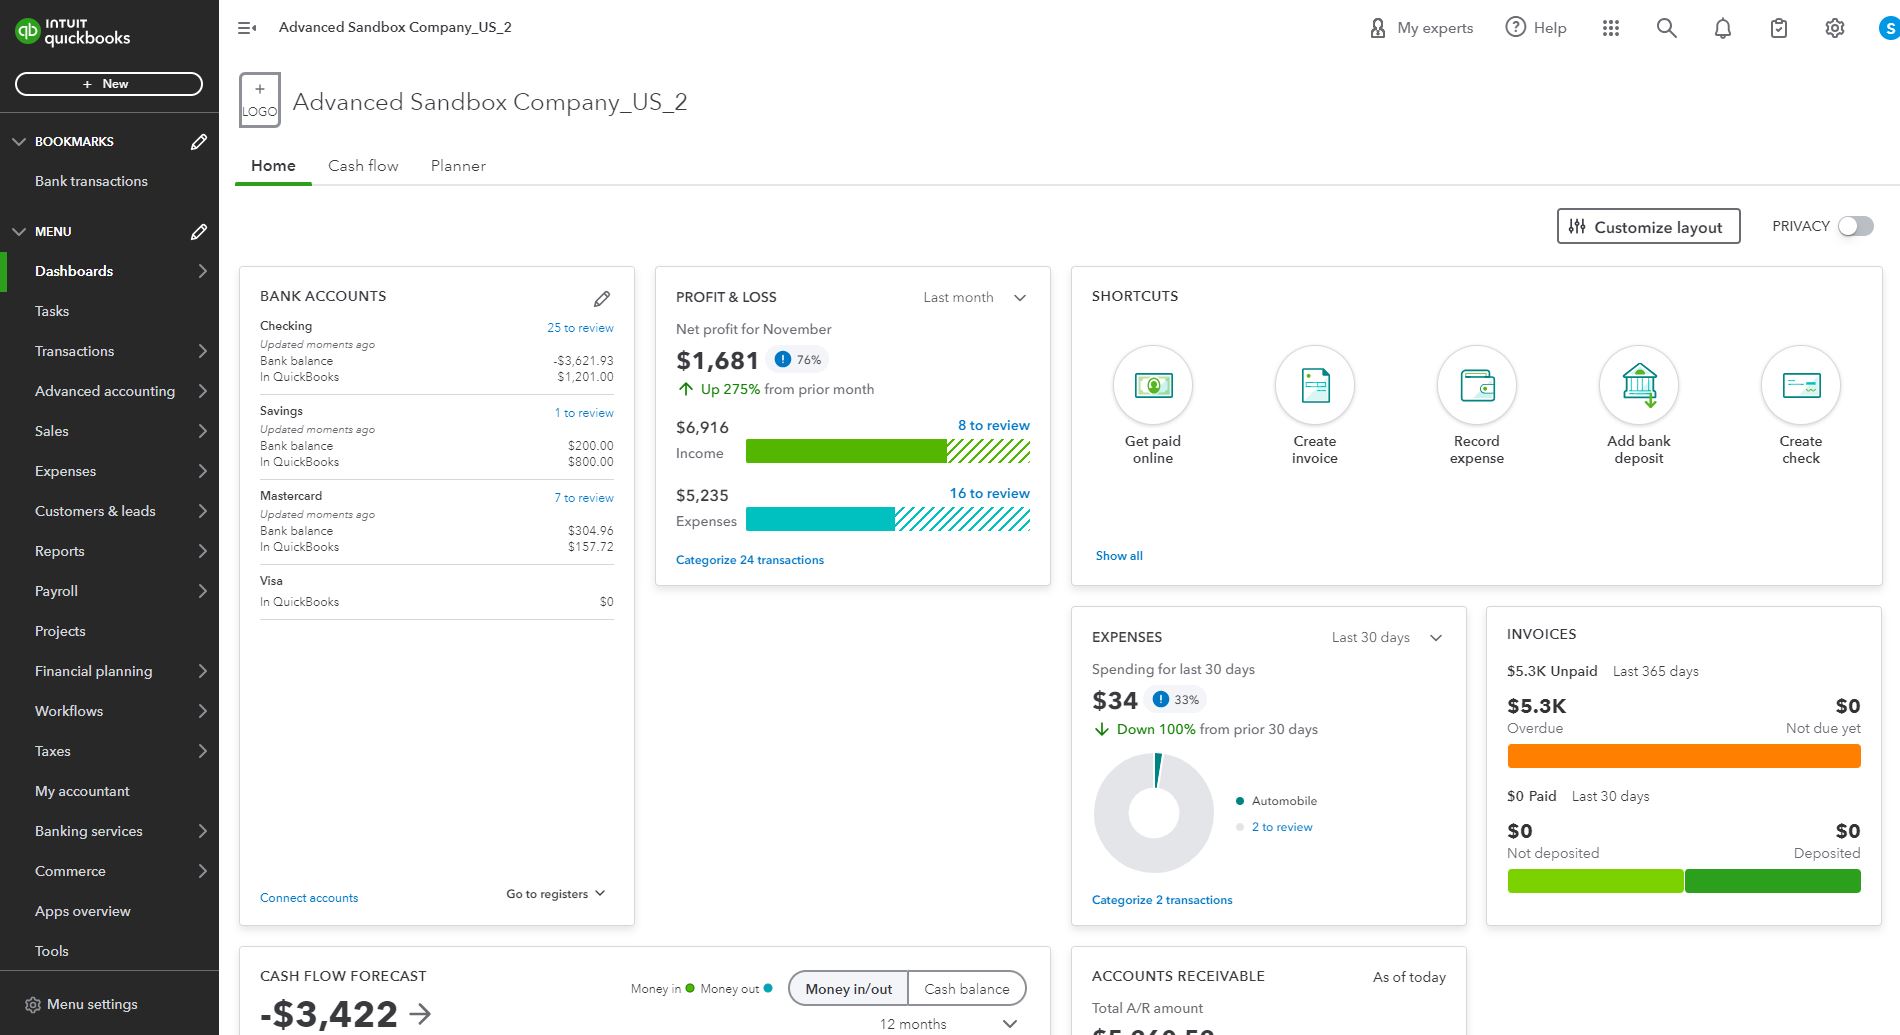Expand Transactions submenu
The width and height of the screenshot is (1900, 1035).
tap(203, 351)
